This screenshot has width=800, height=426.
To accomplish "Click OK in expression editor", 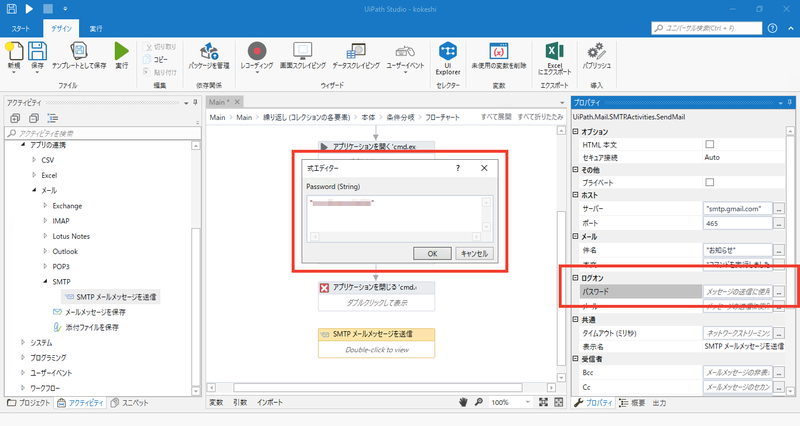I will (x=432, y=254).
